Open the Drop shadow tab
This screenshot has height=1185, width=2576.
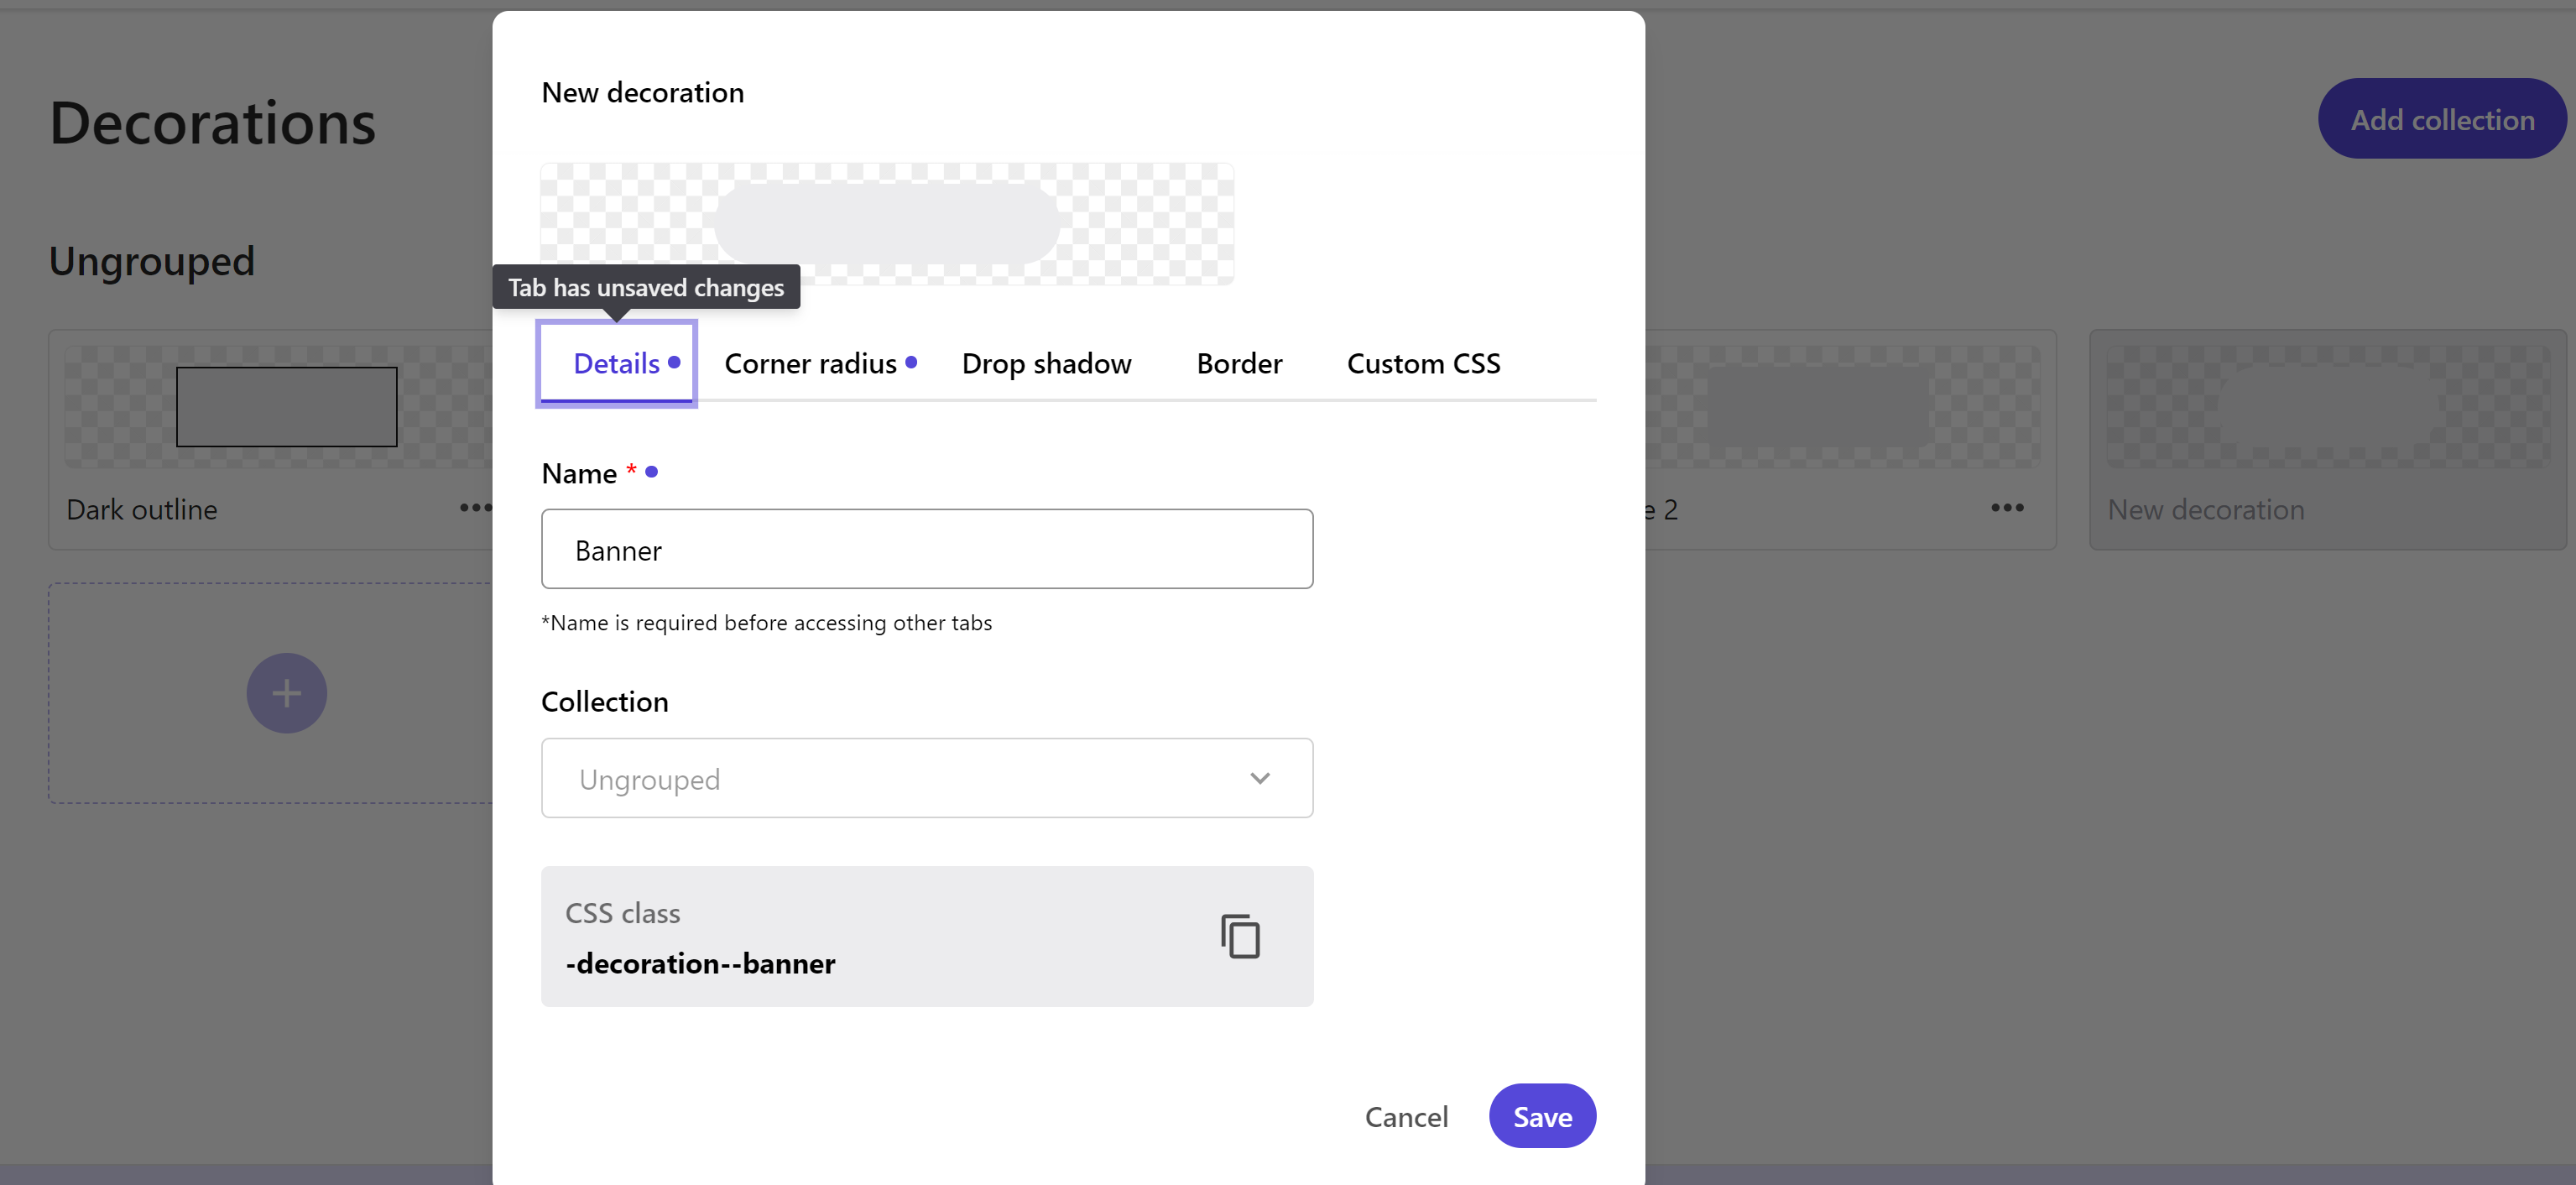(x=1046, y=363)
